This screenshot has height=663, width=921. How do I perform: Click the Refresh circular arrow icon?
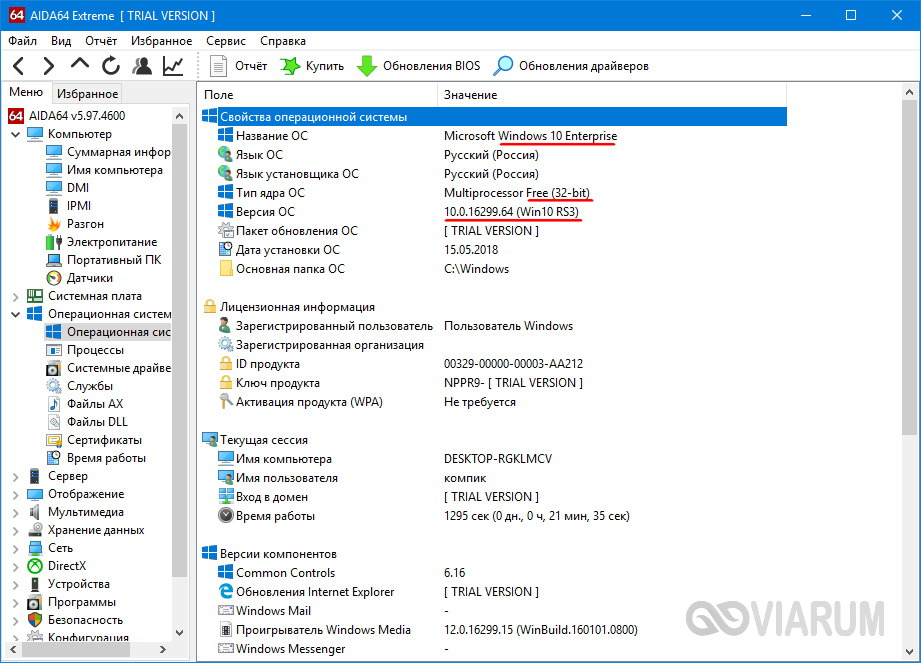pos(110,66)
